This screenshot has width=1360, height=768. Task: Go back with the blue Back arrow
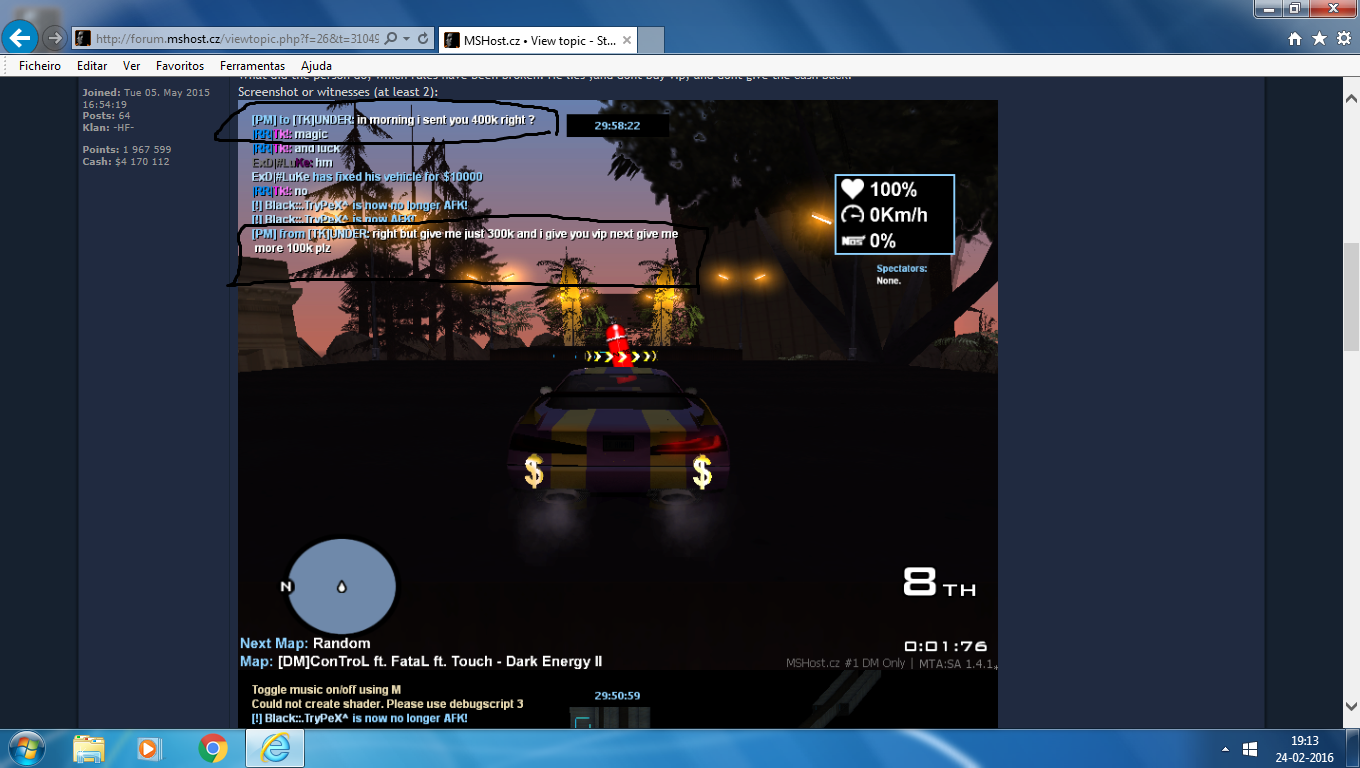pos(20,38)
